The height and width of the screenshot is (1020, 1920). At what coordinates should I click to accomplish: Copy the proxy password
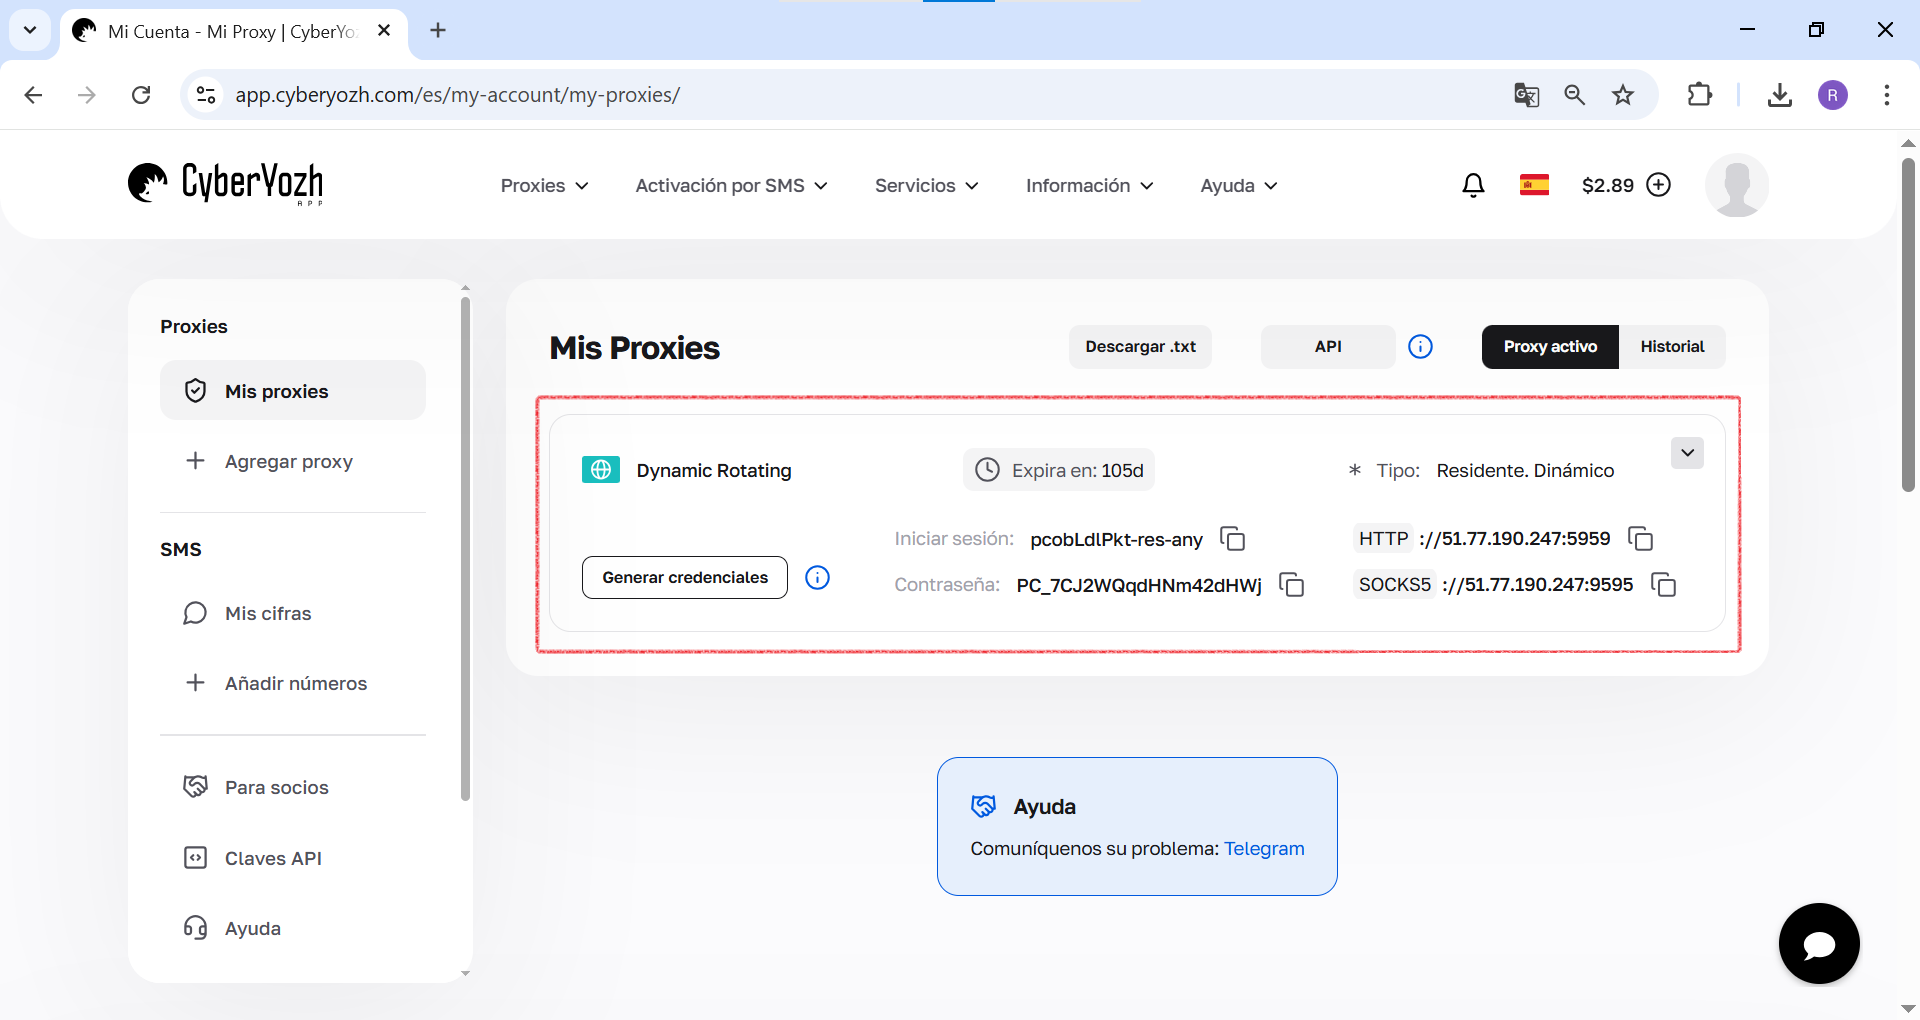1292,585
